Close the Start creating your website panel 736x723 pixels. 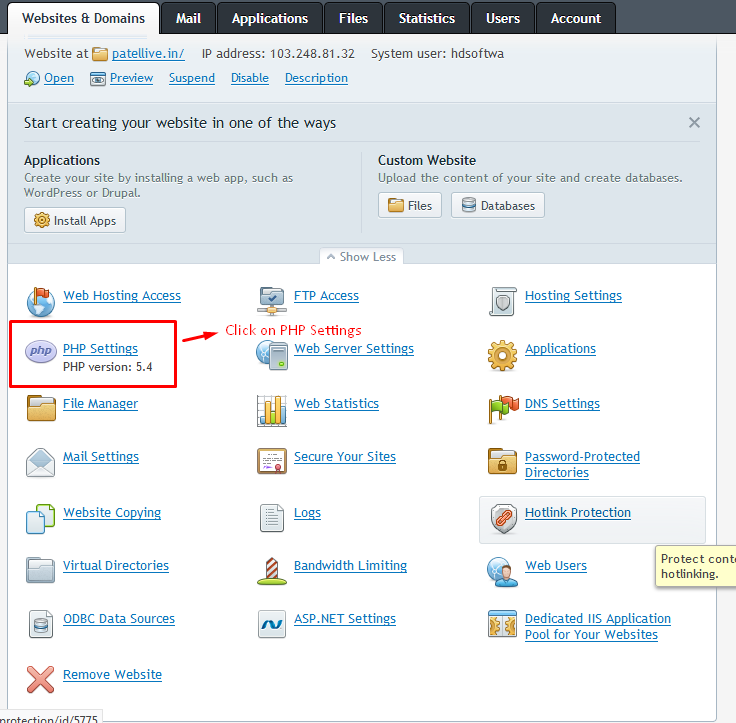click(694, 123)
